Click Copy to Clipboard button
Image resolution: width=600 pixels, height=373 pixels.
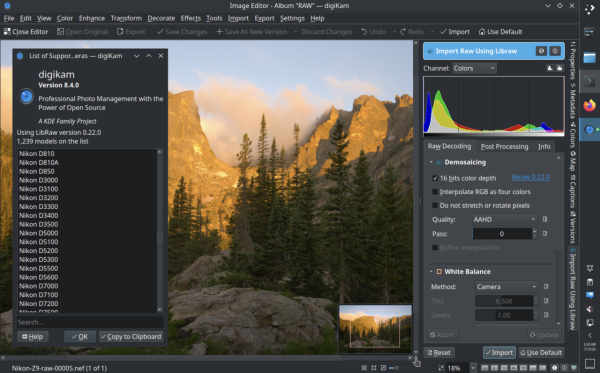click(x=131, y=337)
